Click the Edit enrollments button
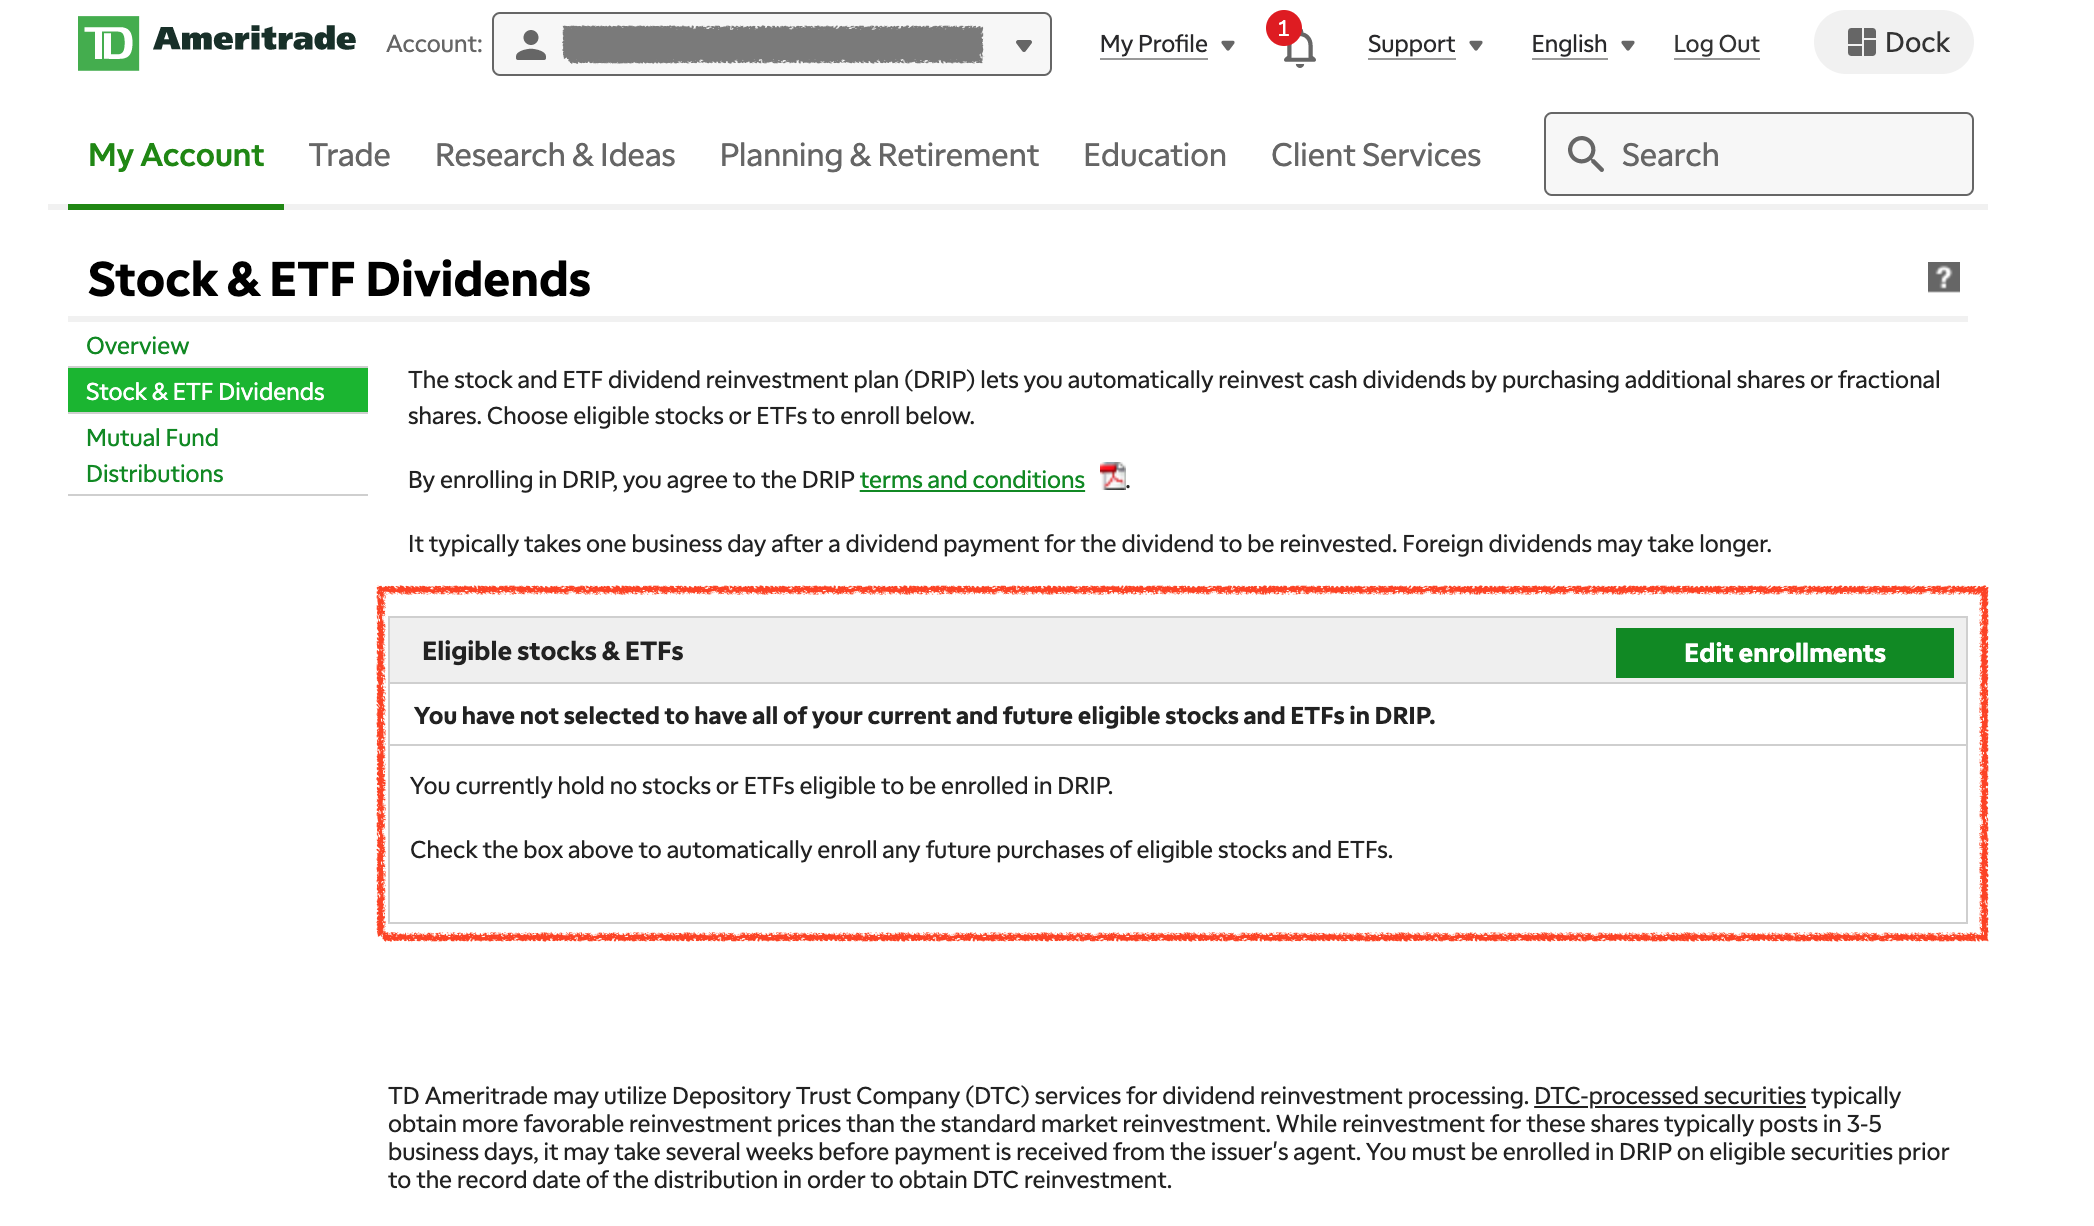The height and width of the screenshot is (1226, 2094). [x=1785, y=652]
